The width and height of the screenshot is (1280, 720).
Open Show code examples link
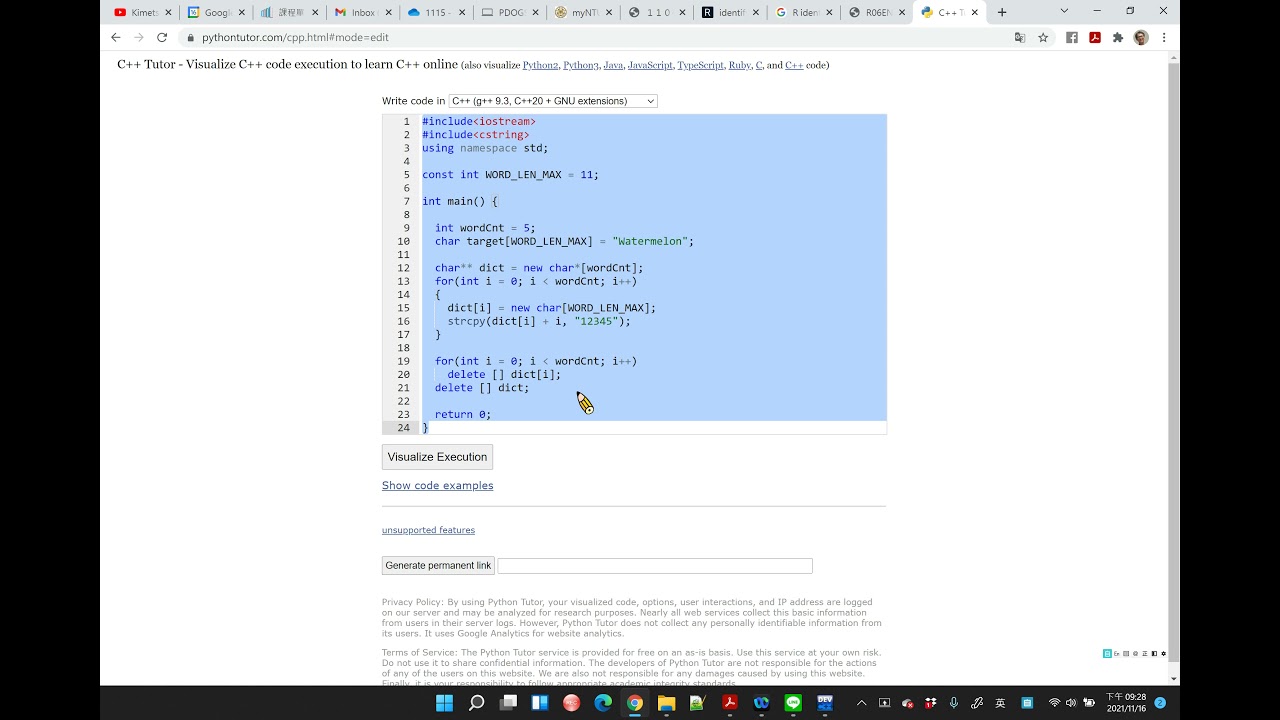(x=437, y=485)
